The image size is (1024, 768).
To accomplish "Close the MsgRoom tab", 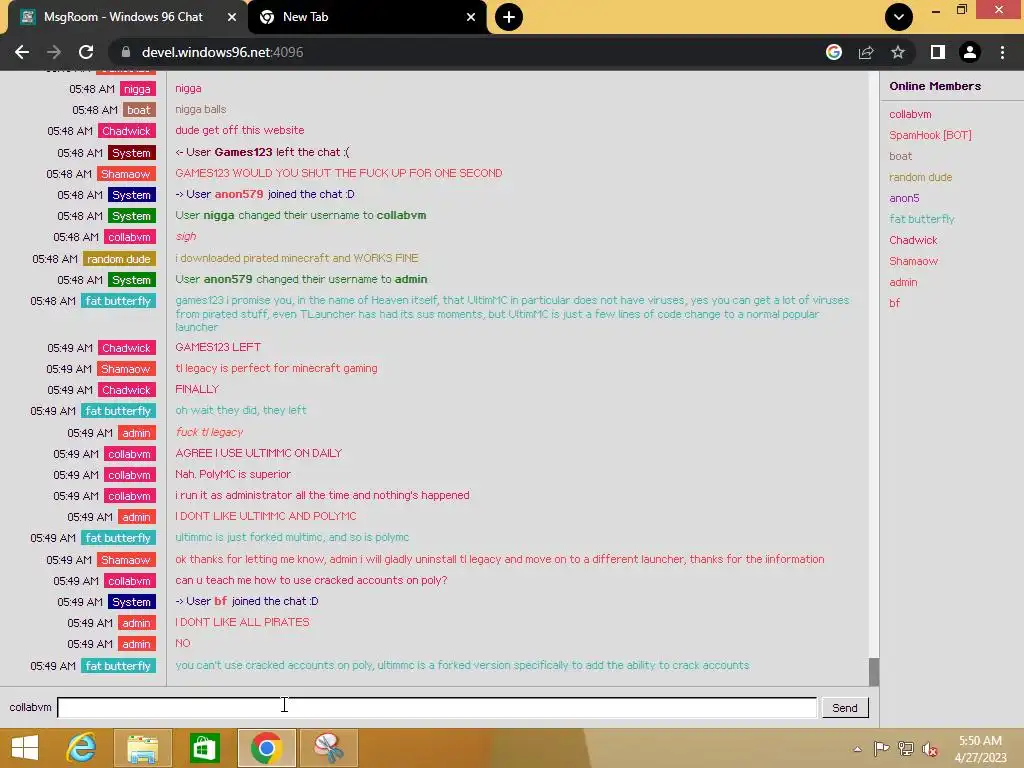I will 232,17.
